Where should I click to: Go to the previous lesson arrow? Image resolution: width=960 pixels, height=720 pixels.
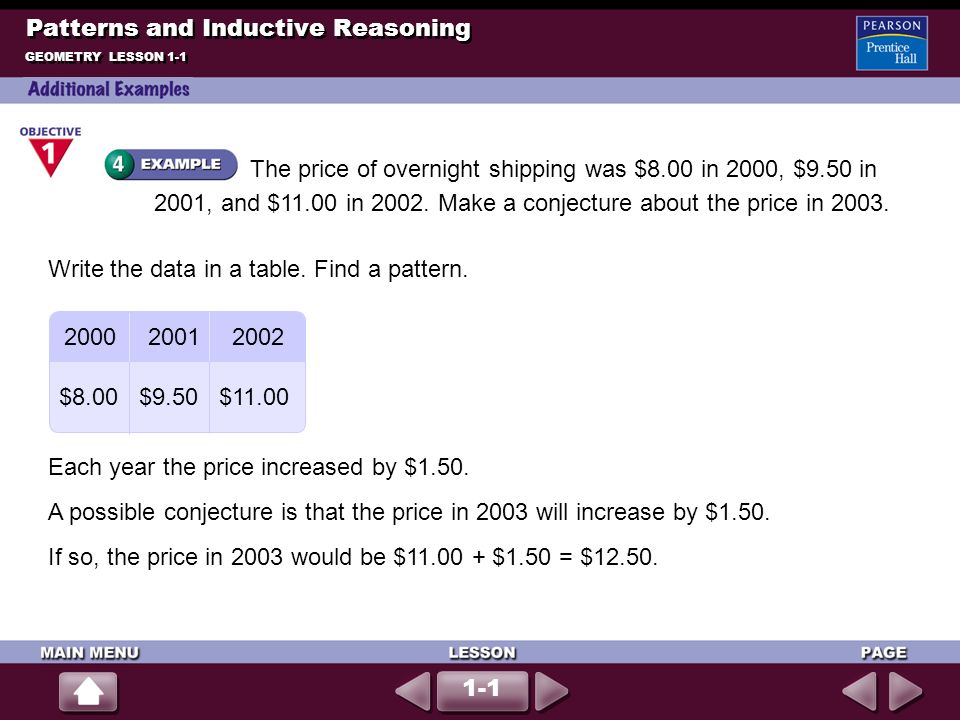click(413, 692)
